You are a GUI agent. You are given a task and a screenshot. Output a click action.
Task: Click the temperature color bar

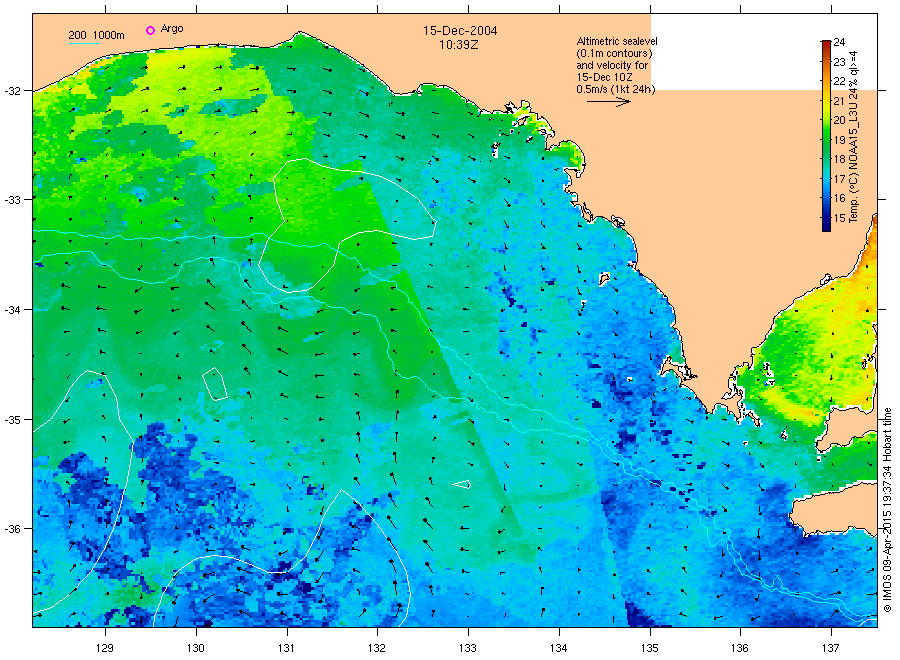826,136
